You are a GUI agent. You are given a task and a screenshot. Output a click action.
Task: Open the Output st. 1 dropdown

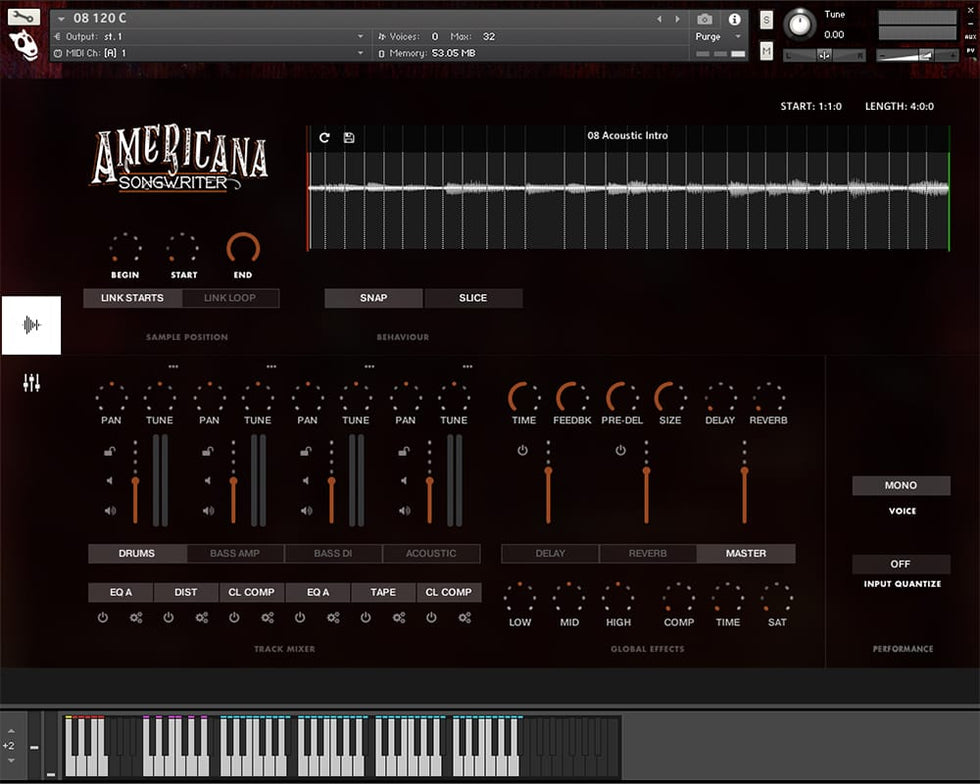(210, 37)
